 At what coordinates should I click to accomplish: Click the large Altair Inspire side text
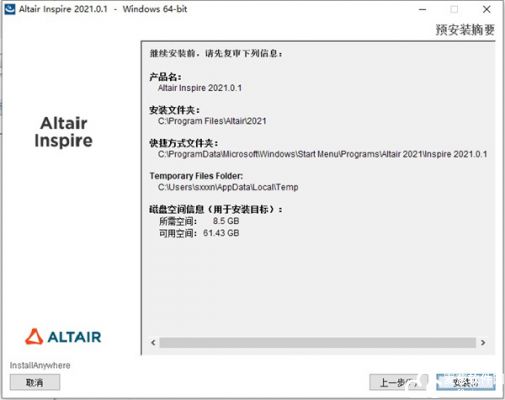point(63,132)
